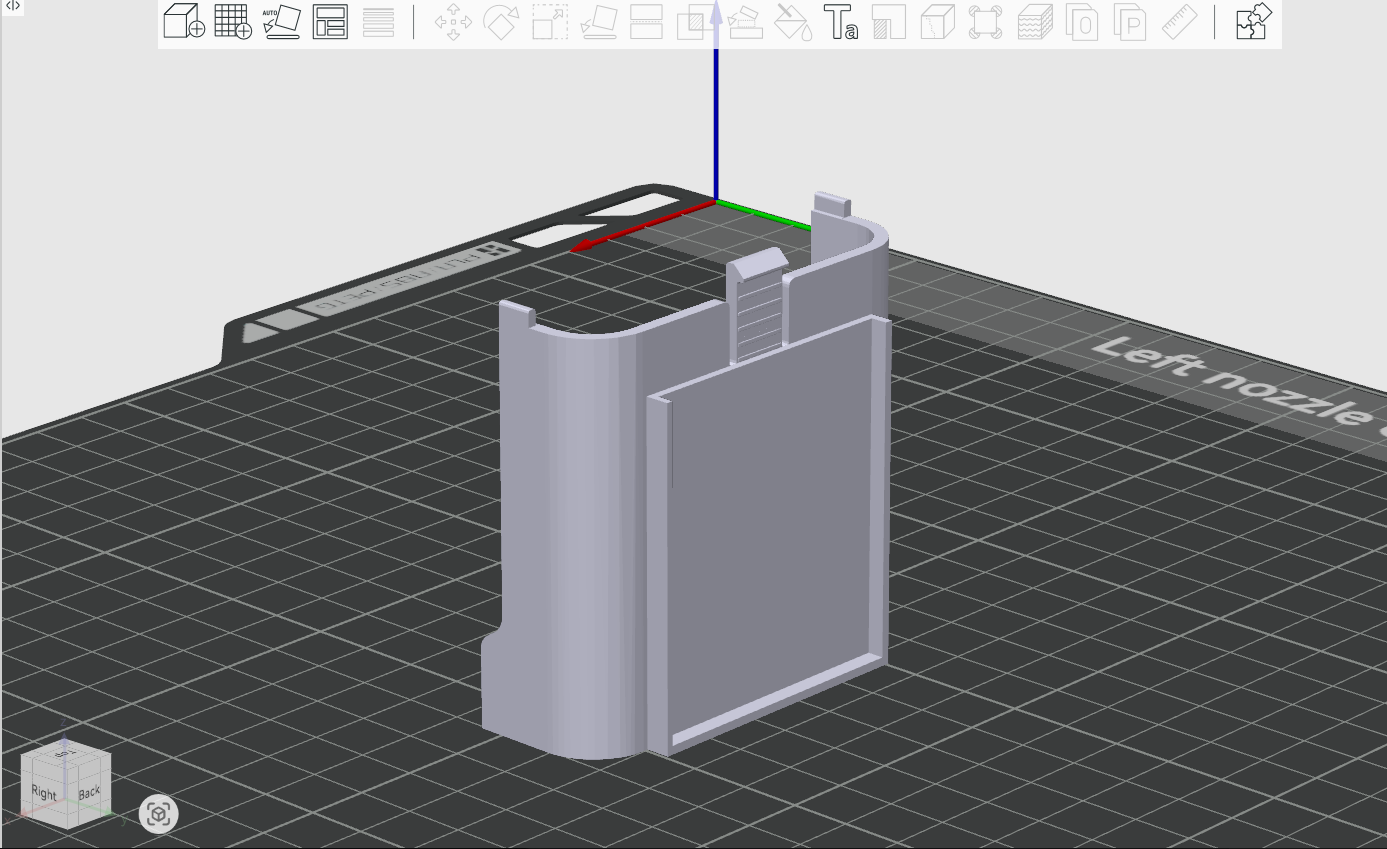This screenshot has height=849, width=1387.
Task: Click the Right face of the view cube
Action: click(x=44, y=793)
